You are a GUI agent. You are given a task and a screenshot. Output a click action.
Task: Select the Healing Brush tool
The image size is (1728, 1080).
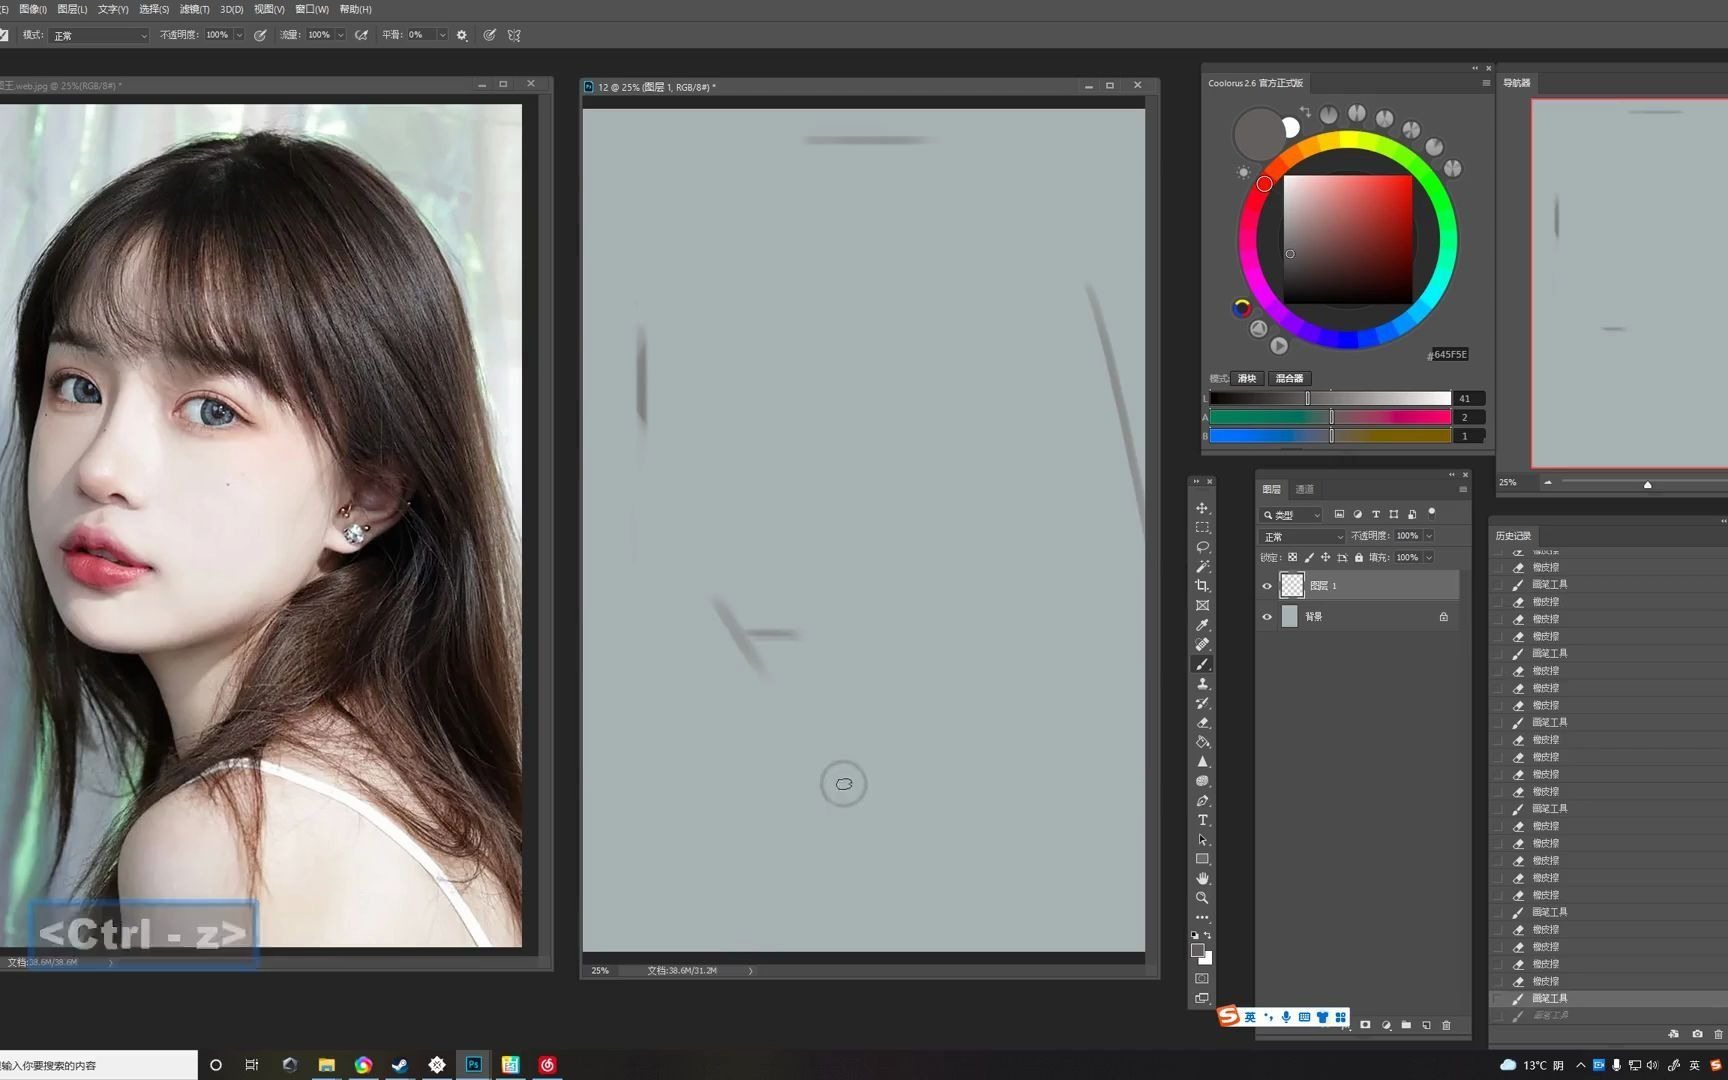(x=1202, y=644)
